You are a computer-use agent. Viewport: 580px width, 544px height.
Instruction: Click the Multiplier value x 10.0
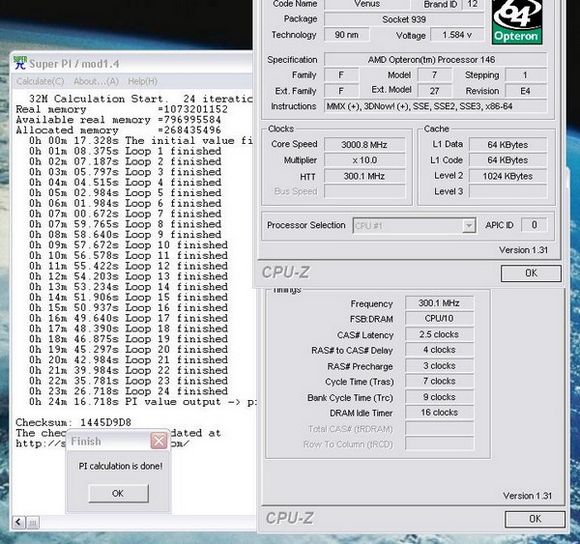[x=364, y=160]
